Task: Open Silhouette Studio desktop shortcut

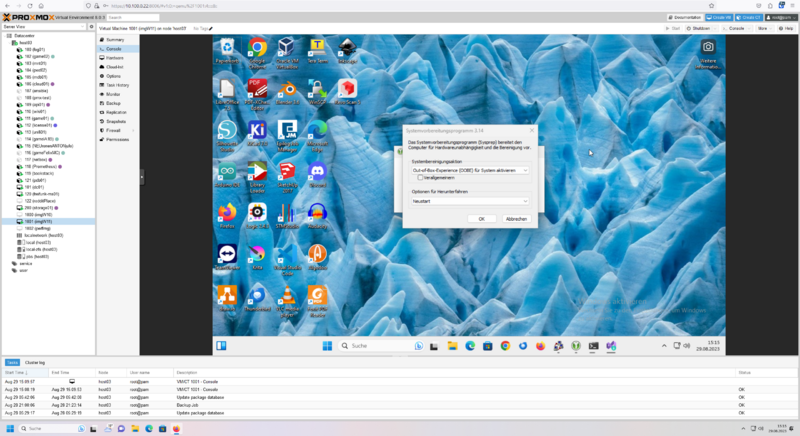Action: coord(227,136)
